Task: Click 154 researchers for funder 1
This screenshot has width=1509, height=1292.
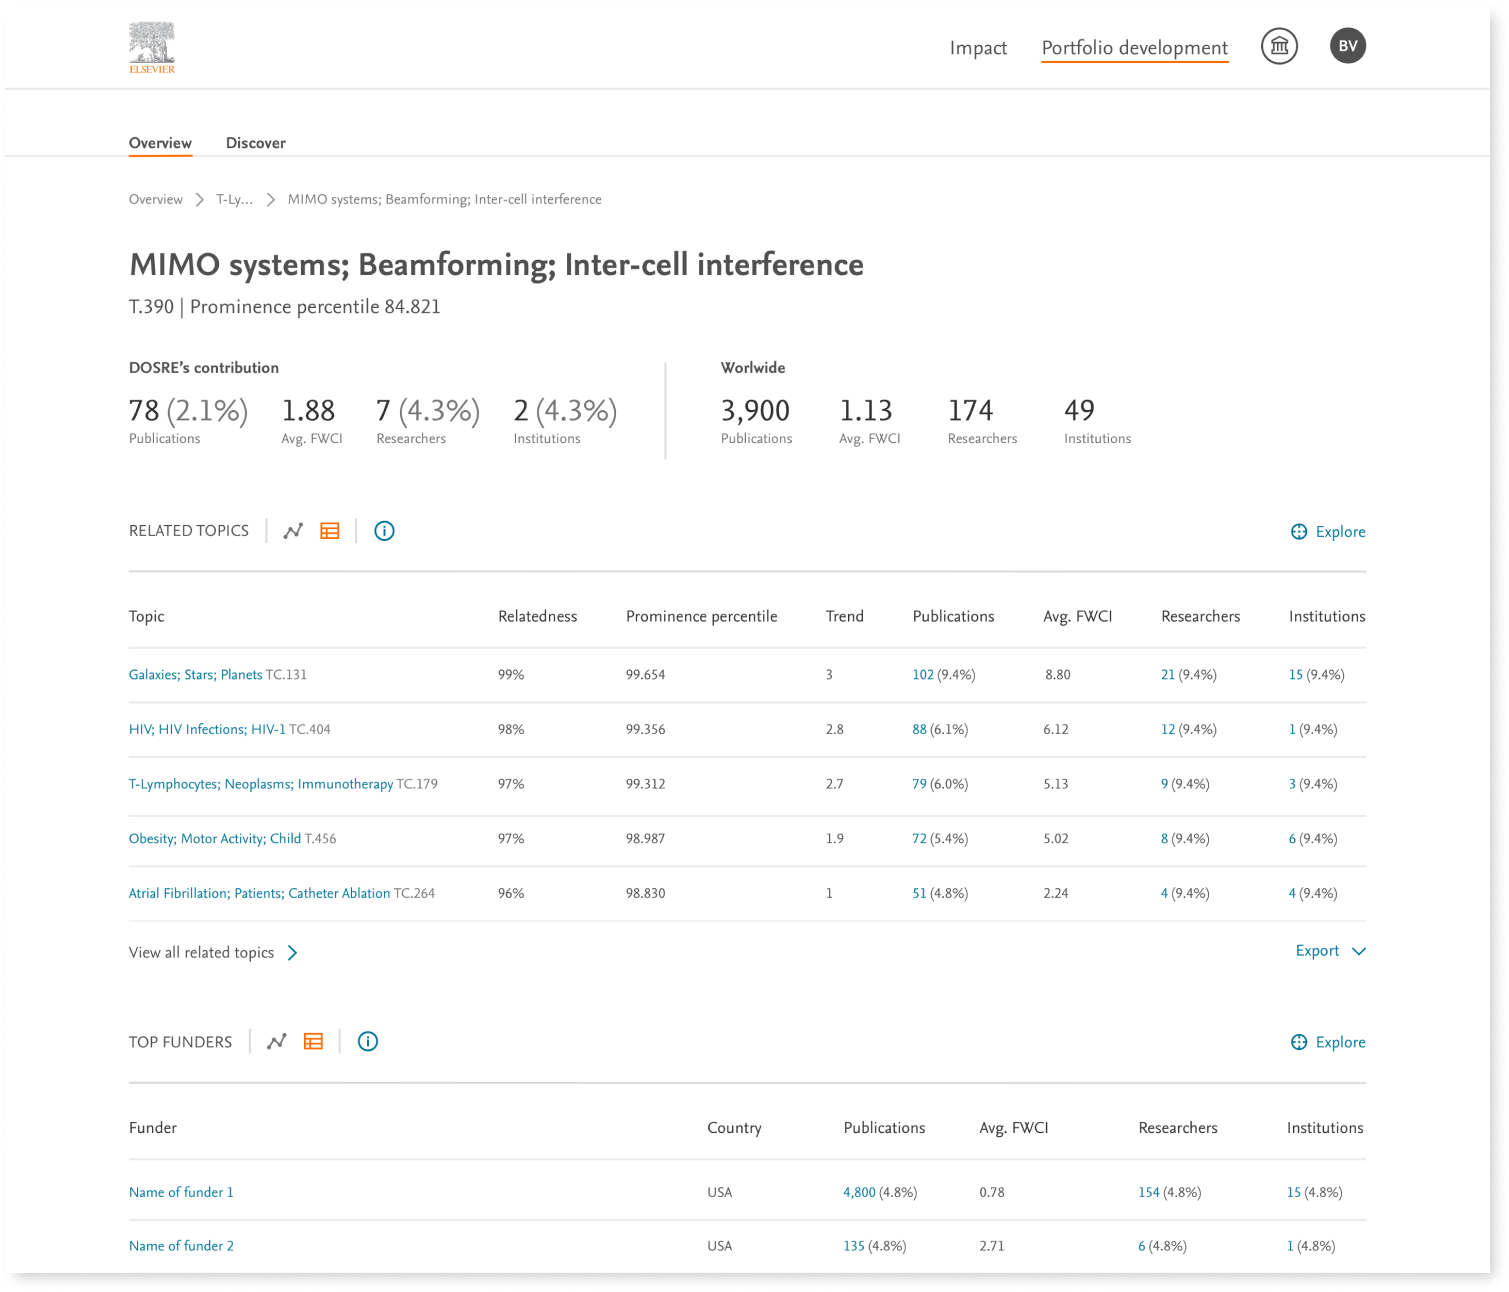Action: (x=1149, y=1193)
